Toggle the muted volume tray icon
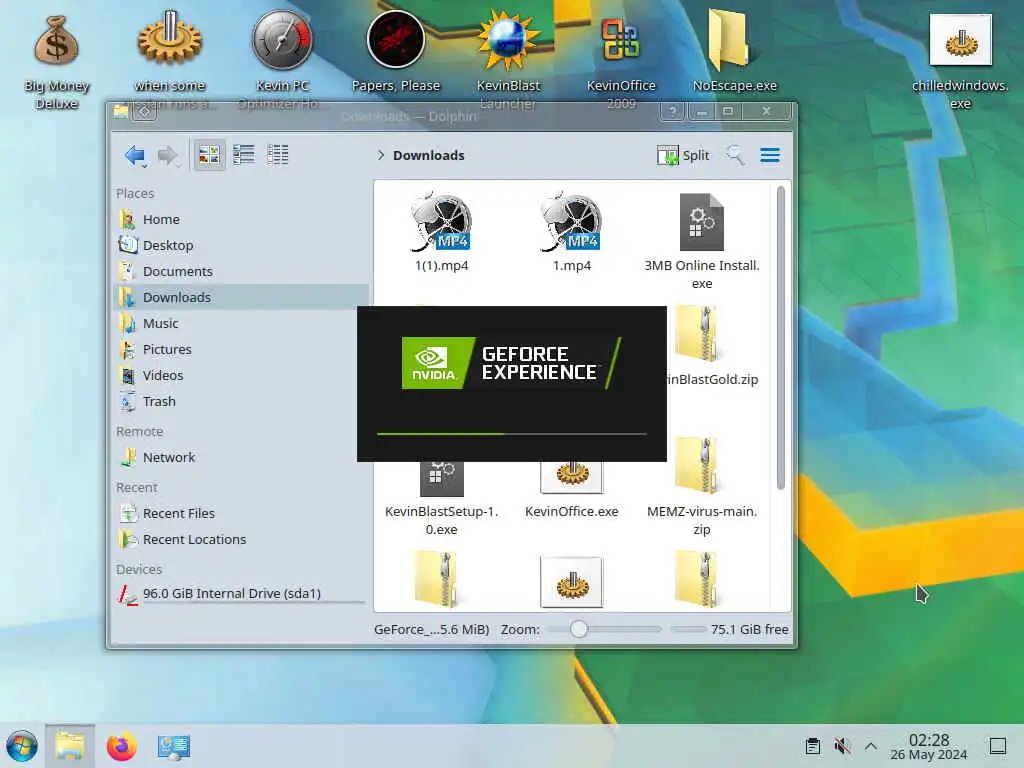The height and width of the screenshot is (768, 1024). [842, 746]
